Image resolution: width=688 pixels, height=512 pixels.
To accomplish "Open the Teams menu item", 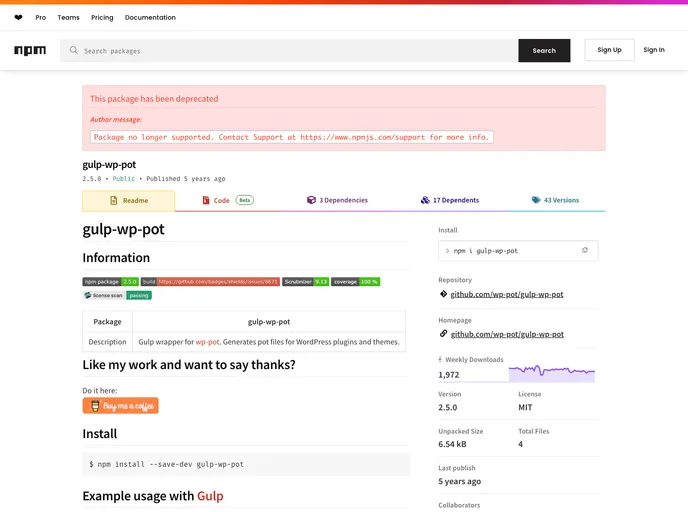I will [x=68, y=18].
